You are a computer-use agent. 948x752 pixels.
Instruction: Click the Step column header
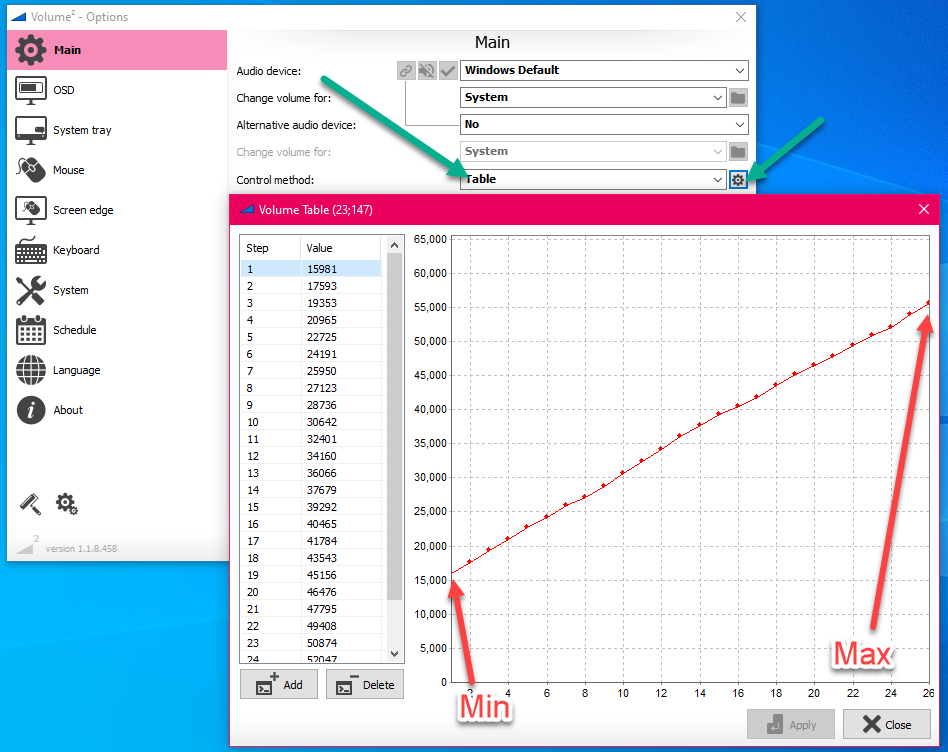click(x=270, y=248)
